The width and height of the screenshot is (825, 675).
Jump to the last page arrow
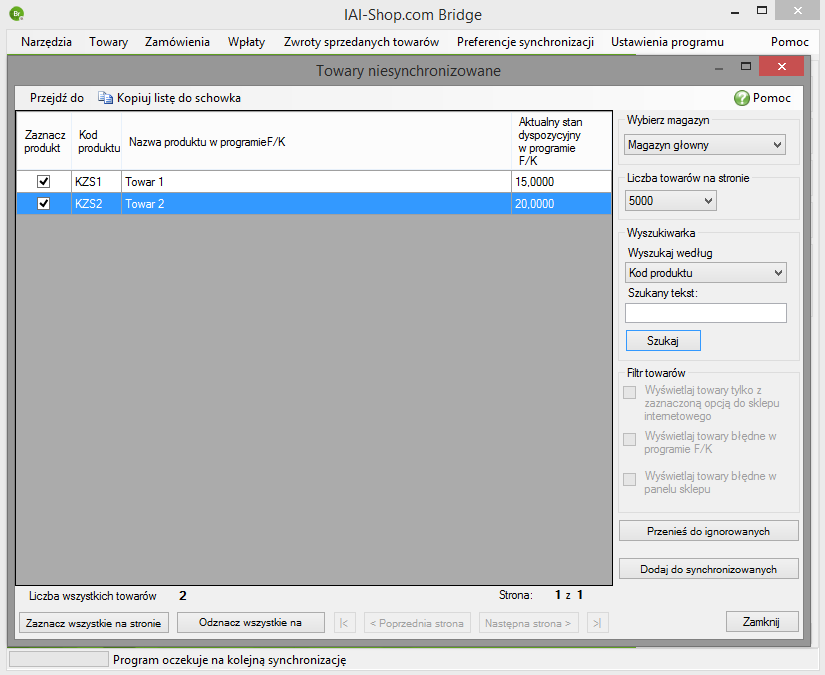point(597,623)
